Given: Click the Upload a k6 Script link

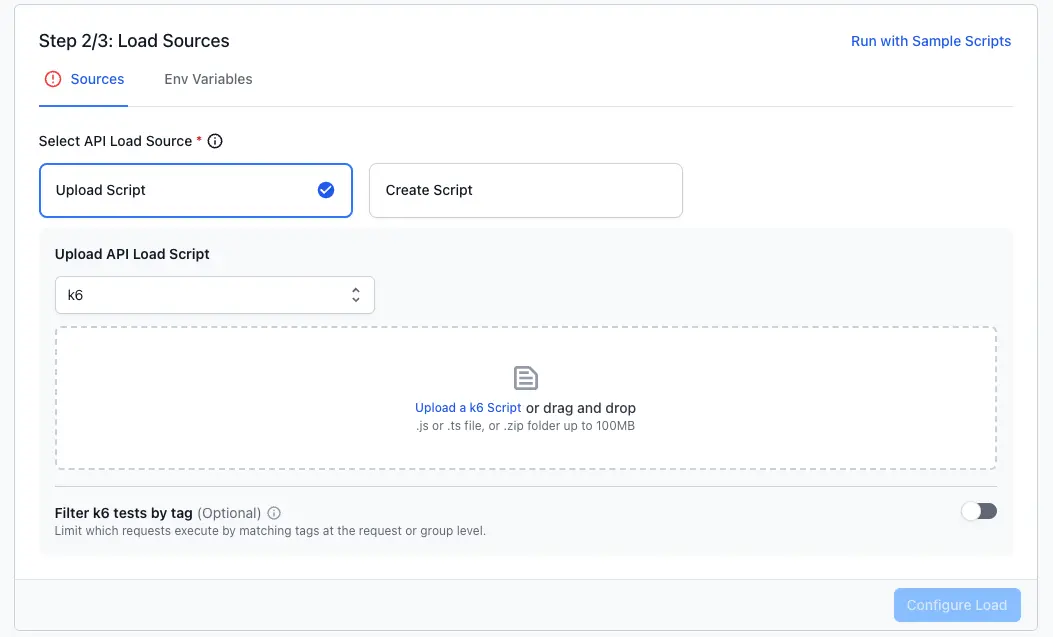Looking at the screenshot, I should (x=468, y=407).
